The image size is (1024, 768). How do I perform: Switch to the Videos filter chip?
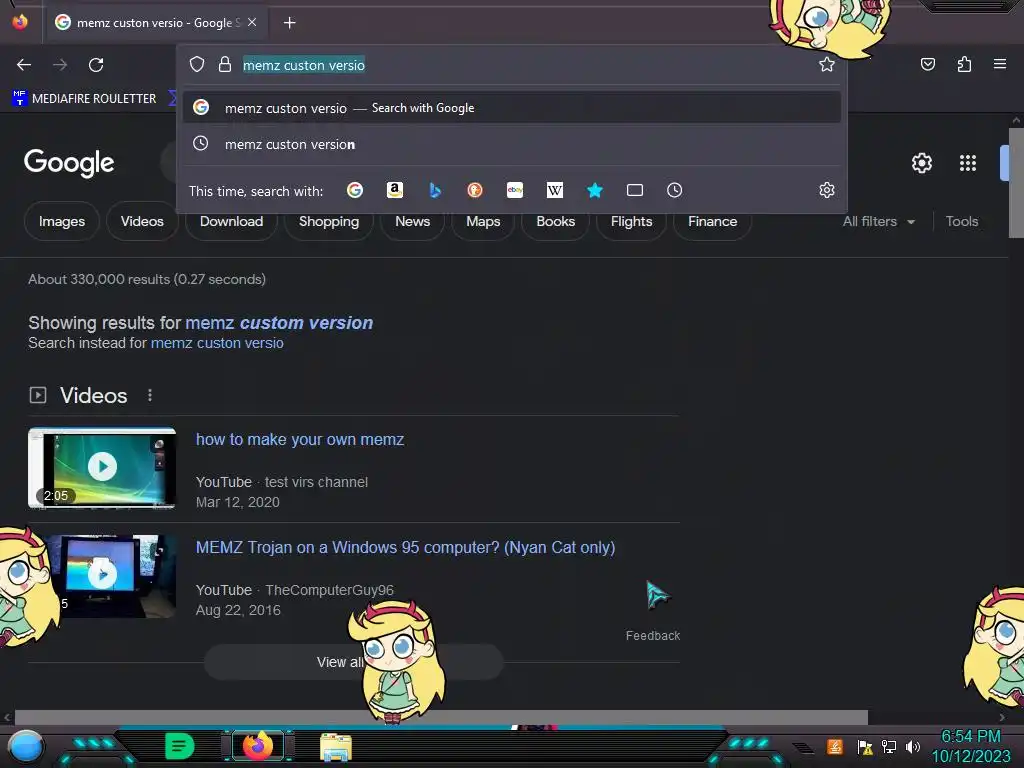click(x=142, y=221)
